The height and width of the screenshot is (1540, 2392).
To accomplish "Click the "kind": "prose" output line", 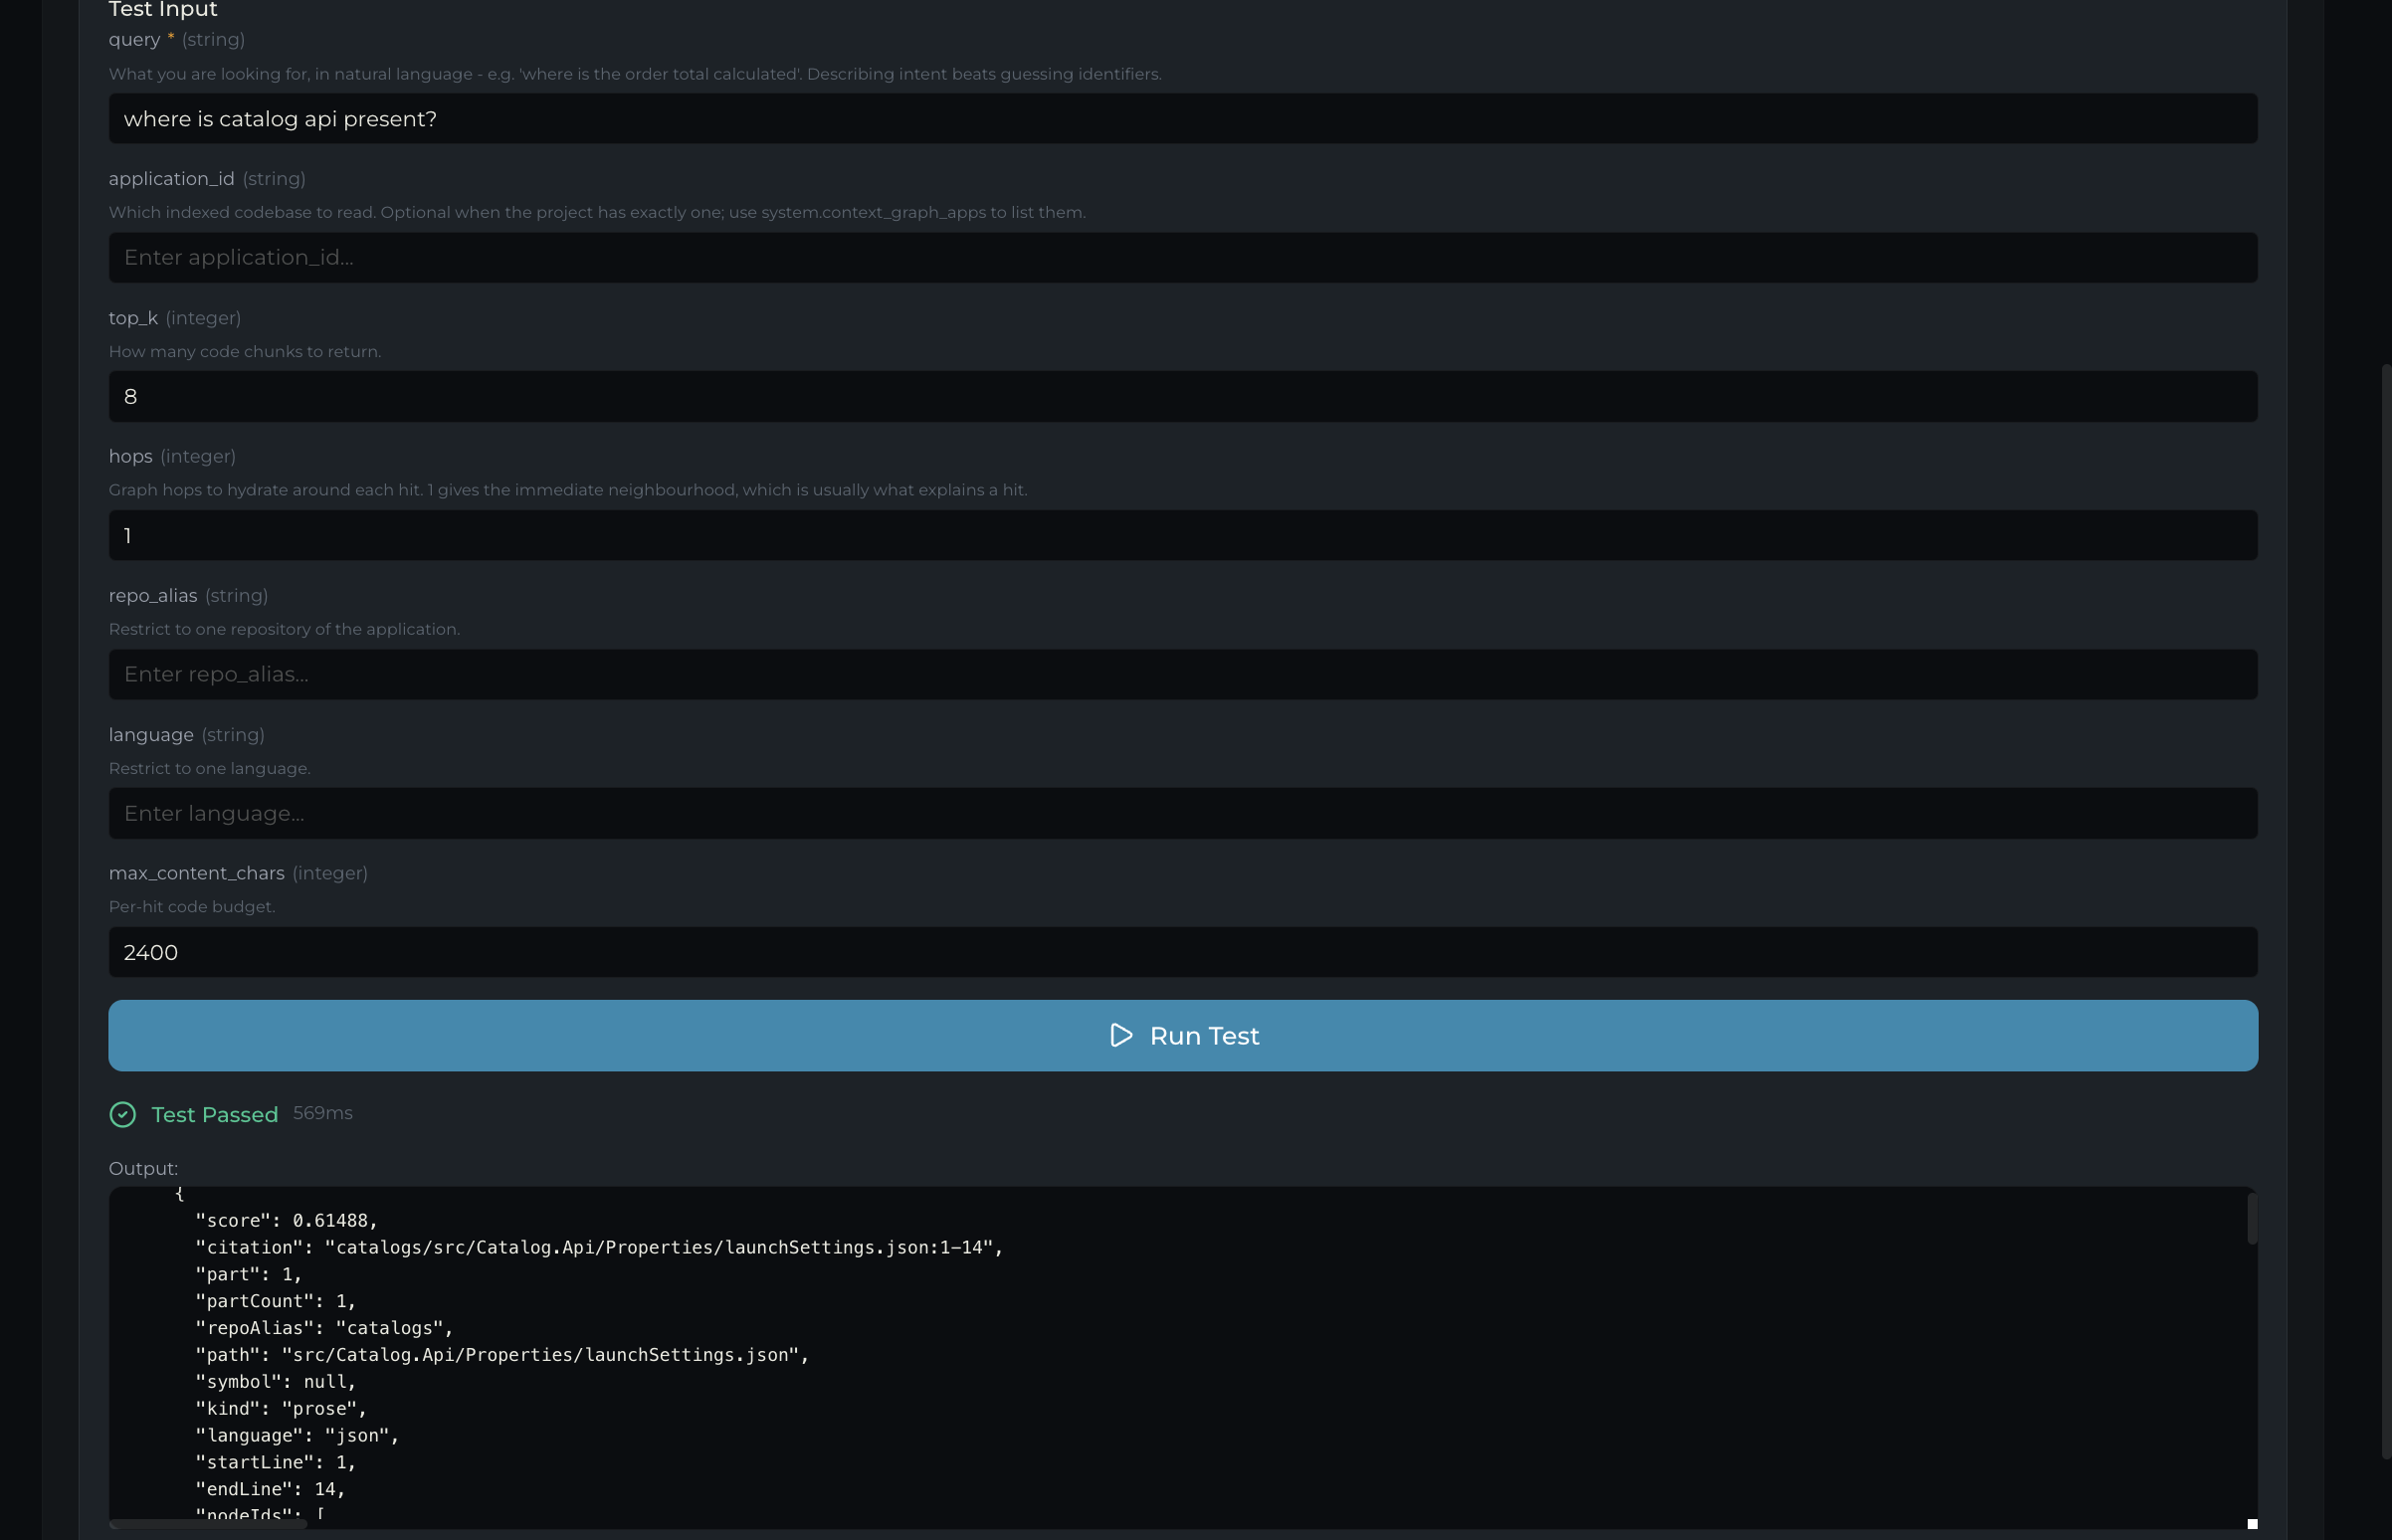I will (280, 1408).
